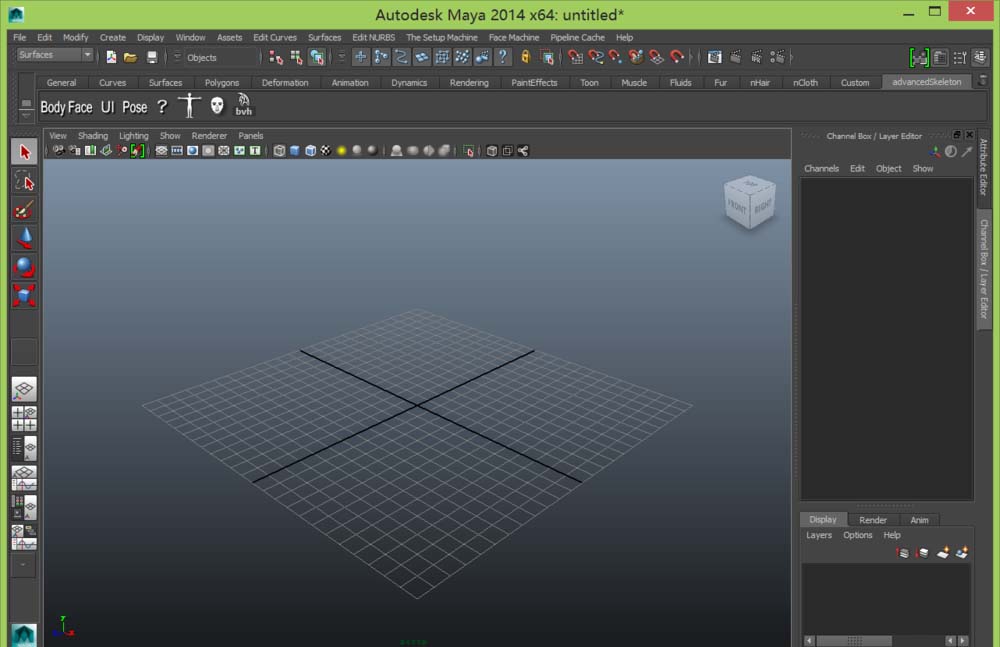1000x647 pixels.
Task: Click the Pose shelf button
Action: (x=134, y=107)
